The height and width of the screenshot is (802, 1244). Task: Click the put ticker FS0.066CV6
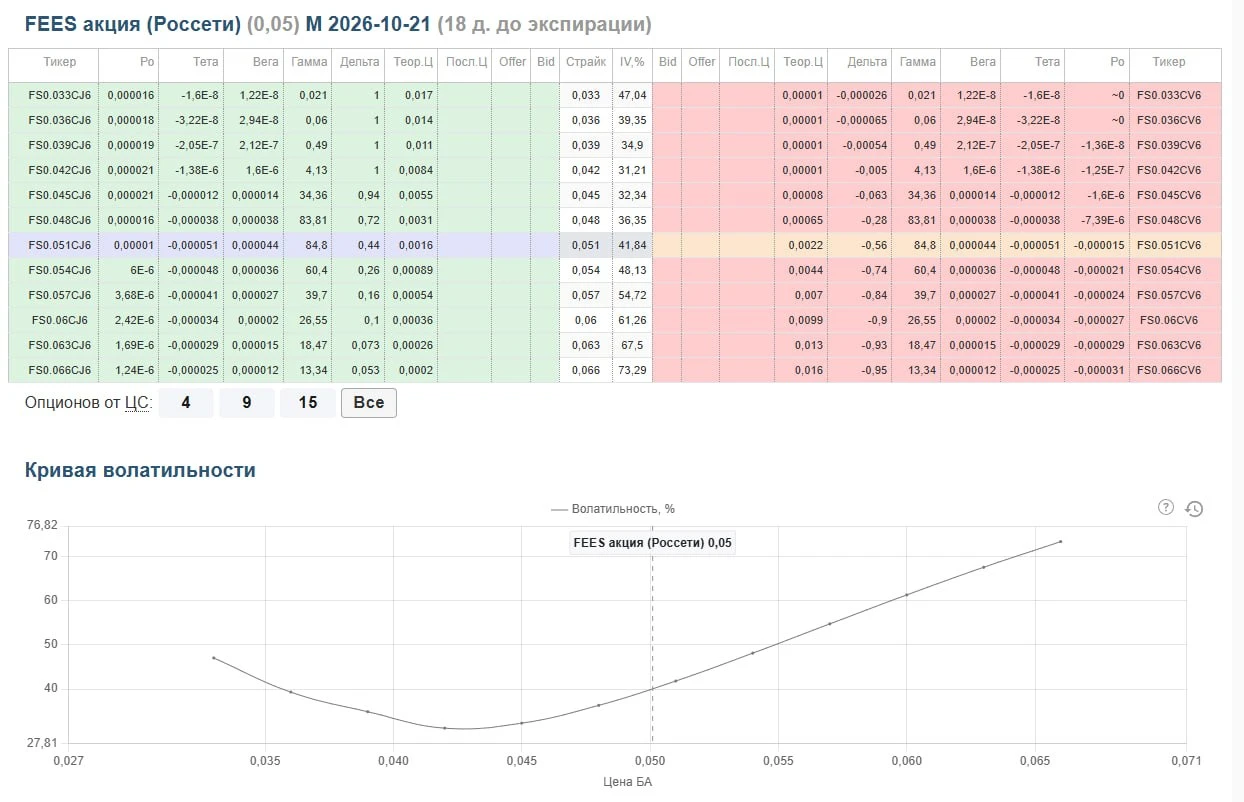(x=1169, y=370)
